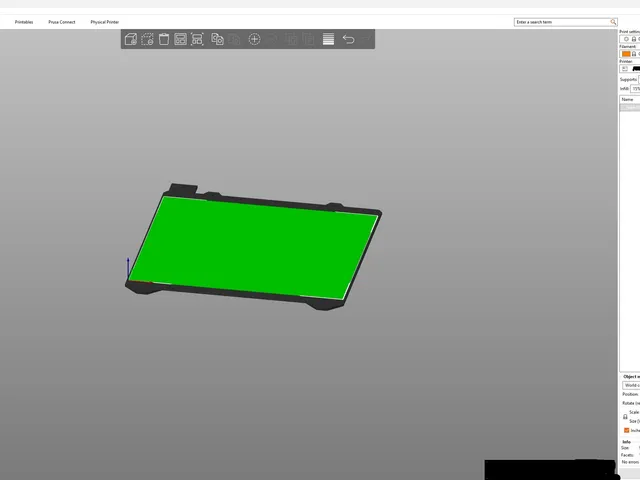Switch to the Printables tab

(24, 22)
